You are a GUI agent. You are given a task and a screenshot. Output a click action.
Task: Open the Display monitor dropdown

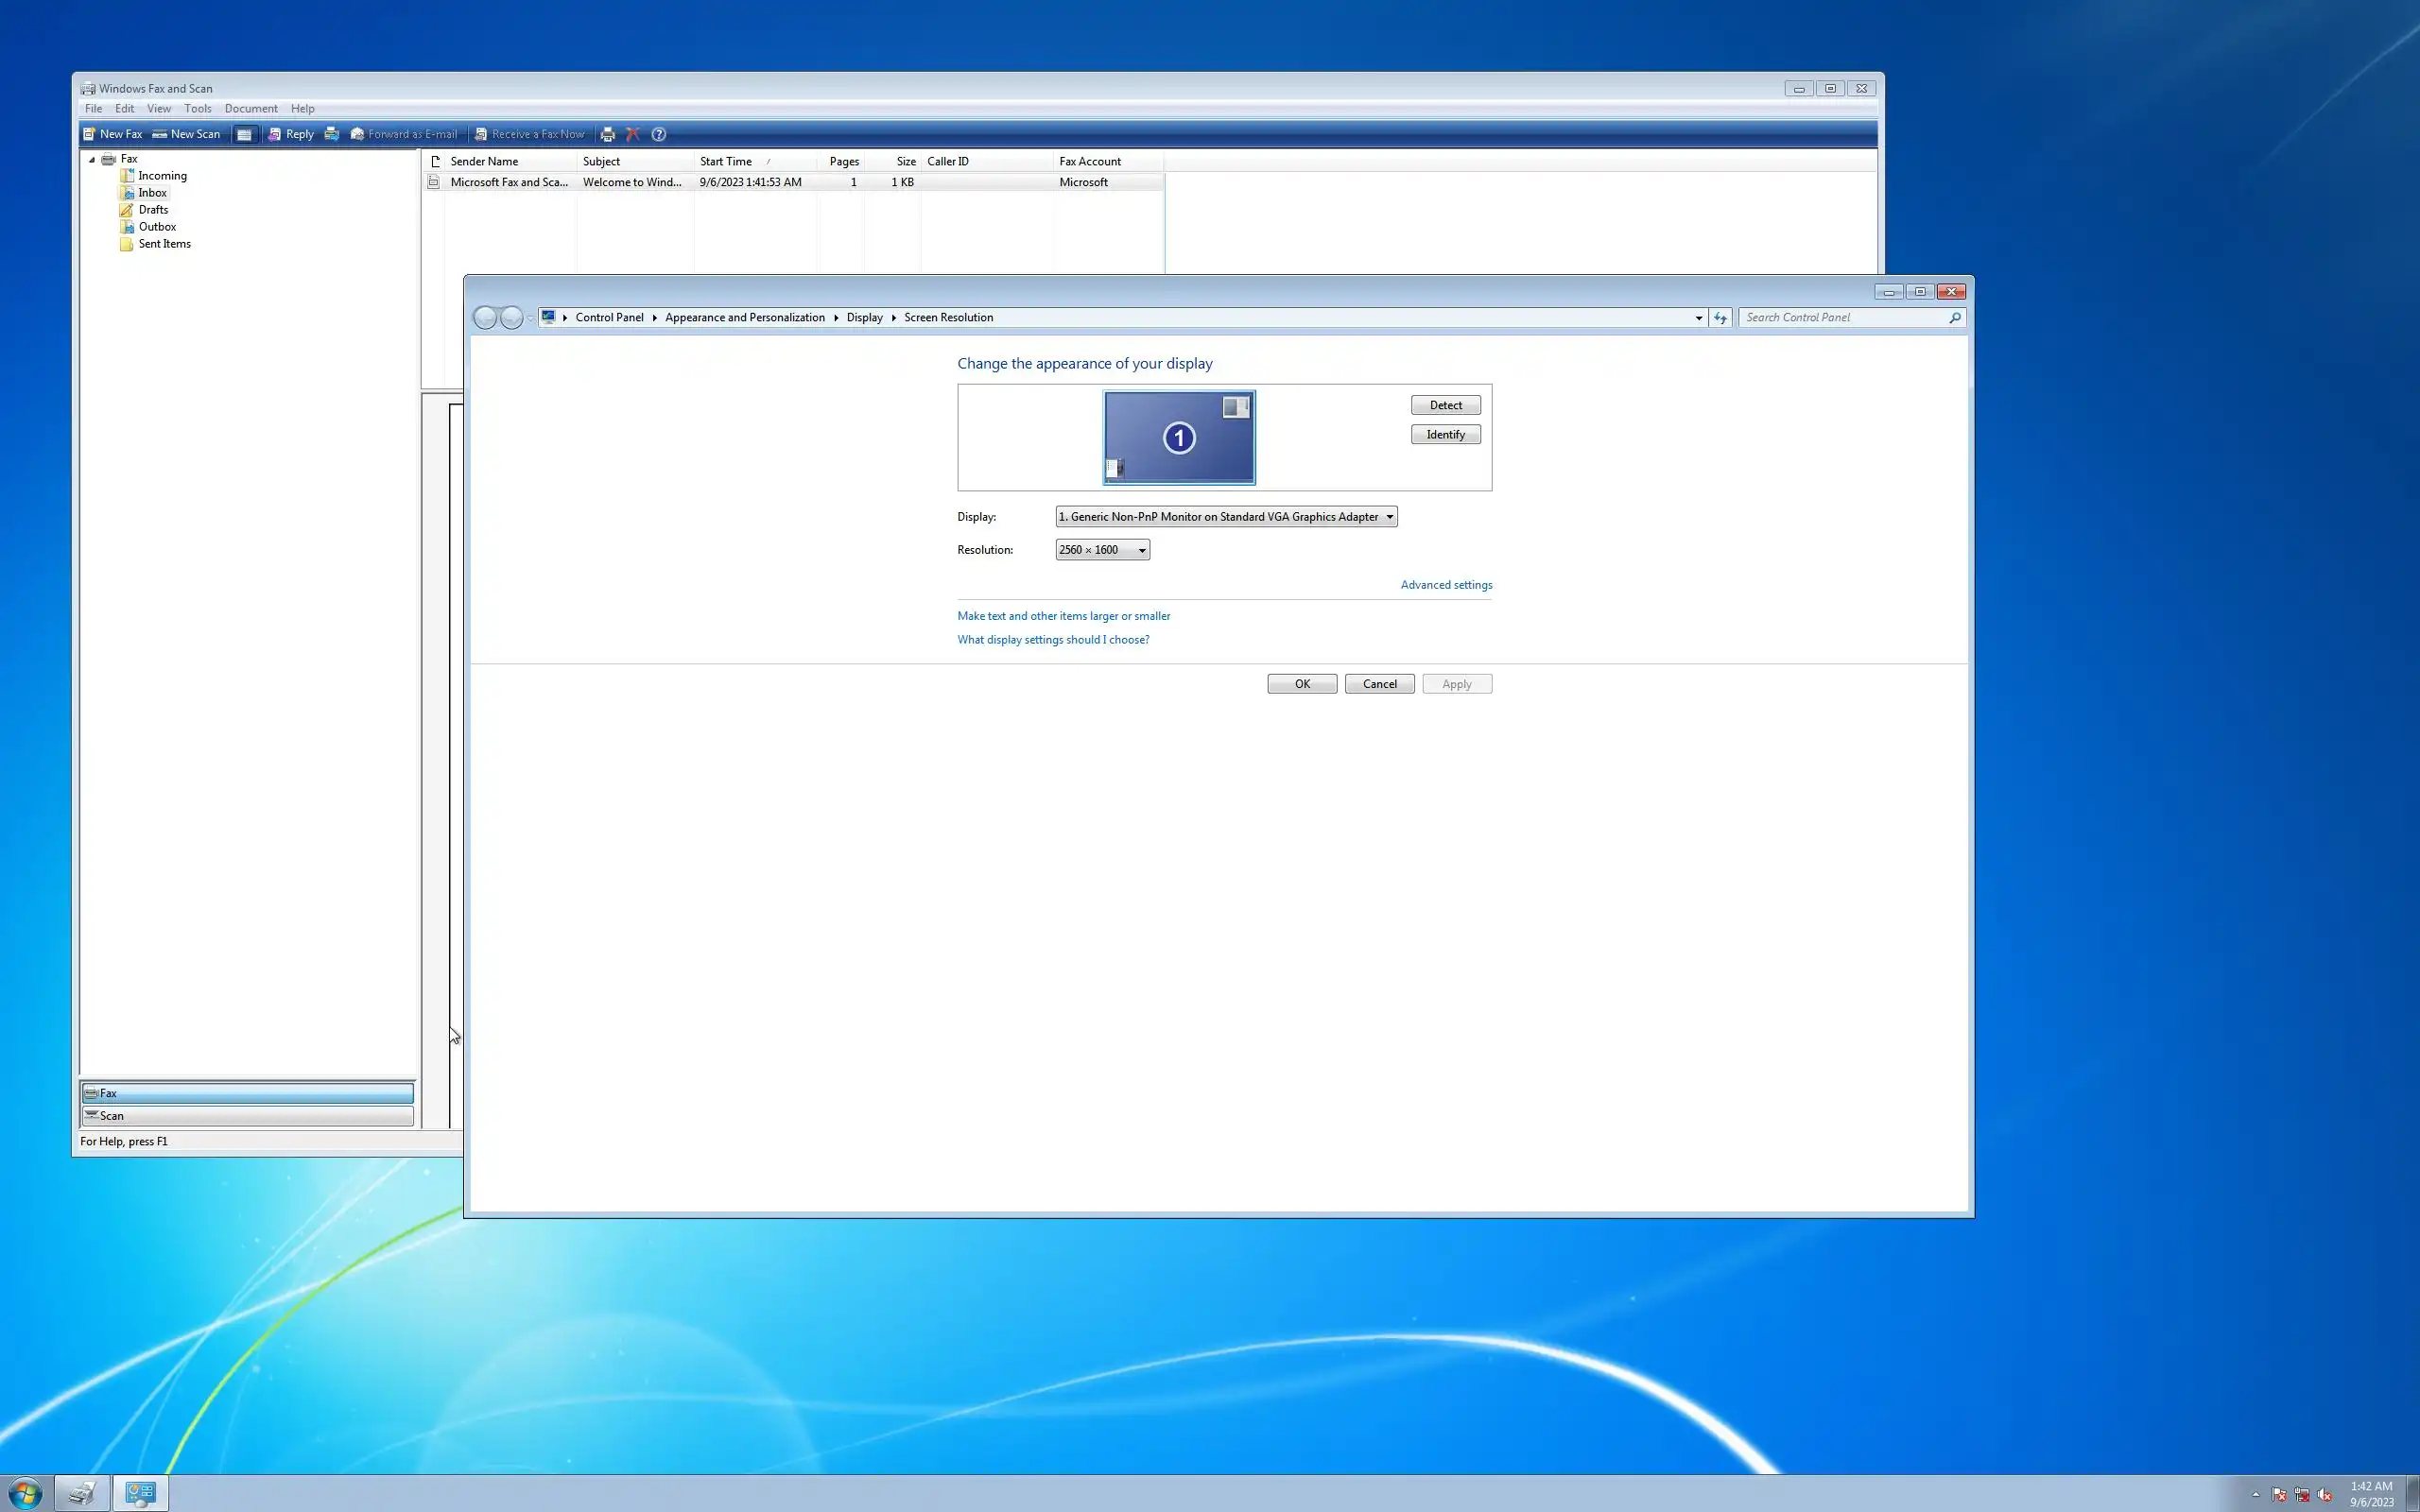click(x=1226, y=517)
